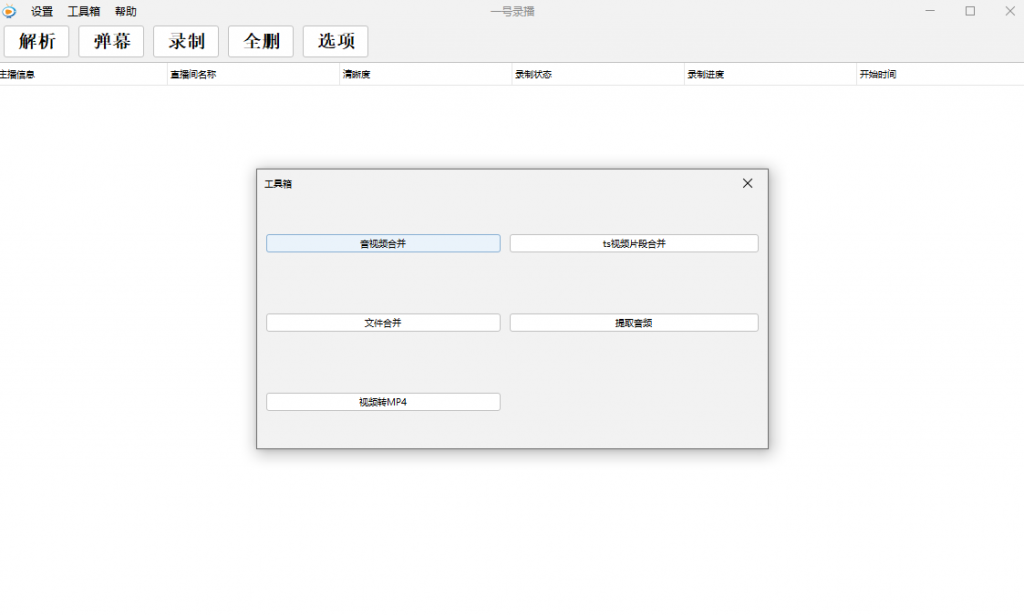This screenshot has height=616, width=1024.
Task: Start recording with the 录制 button
Action: (x=186, y=41)
